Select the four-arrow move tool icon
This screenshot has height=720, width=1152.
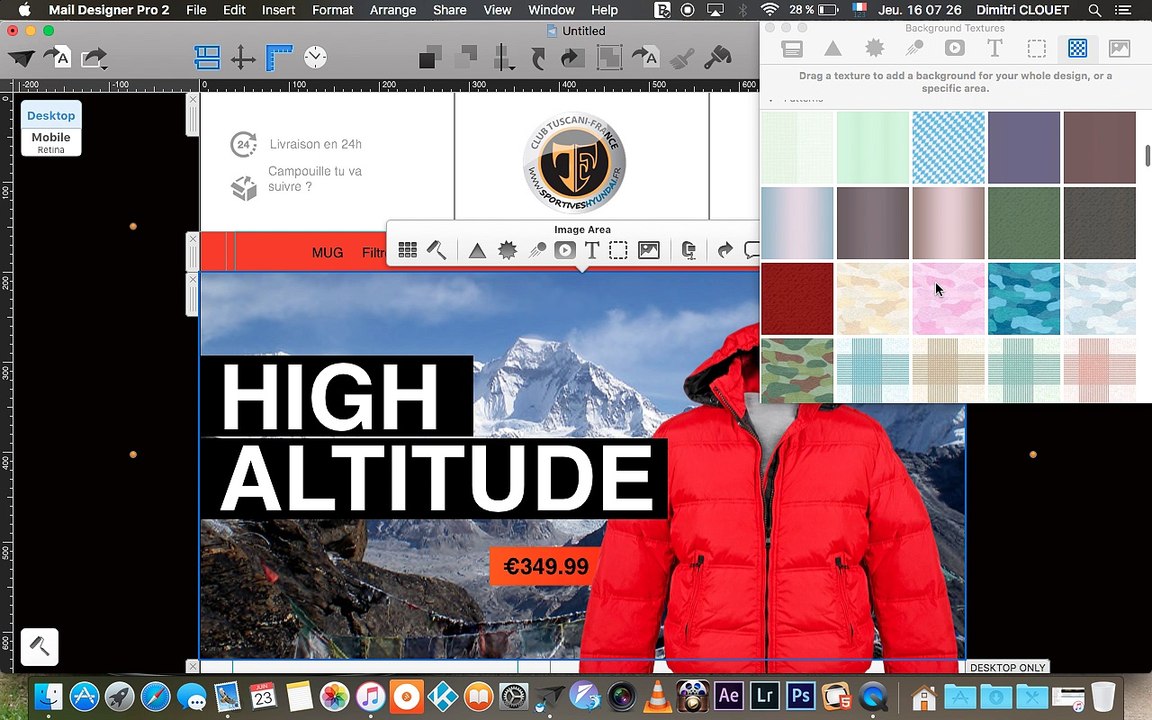click(x=243, y=57)
